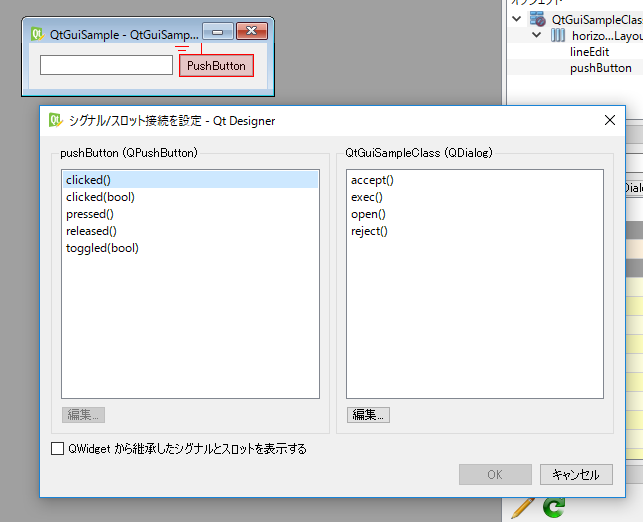This screenshot has height=522, width=643.
Task: Minimize the QtGuiSample form window
Action: tap(218, 31)
